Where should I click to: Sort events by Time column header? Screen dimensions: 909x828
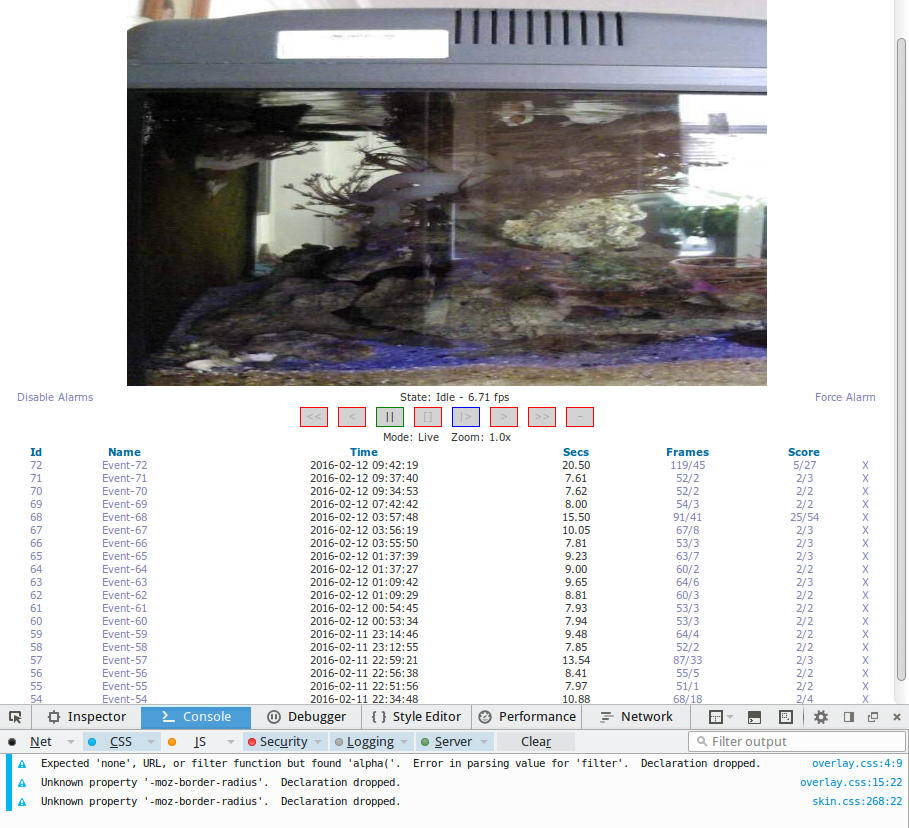click(x=363, y=452)
